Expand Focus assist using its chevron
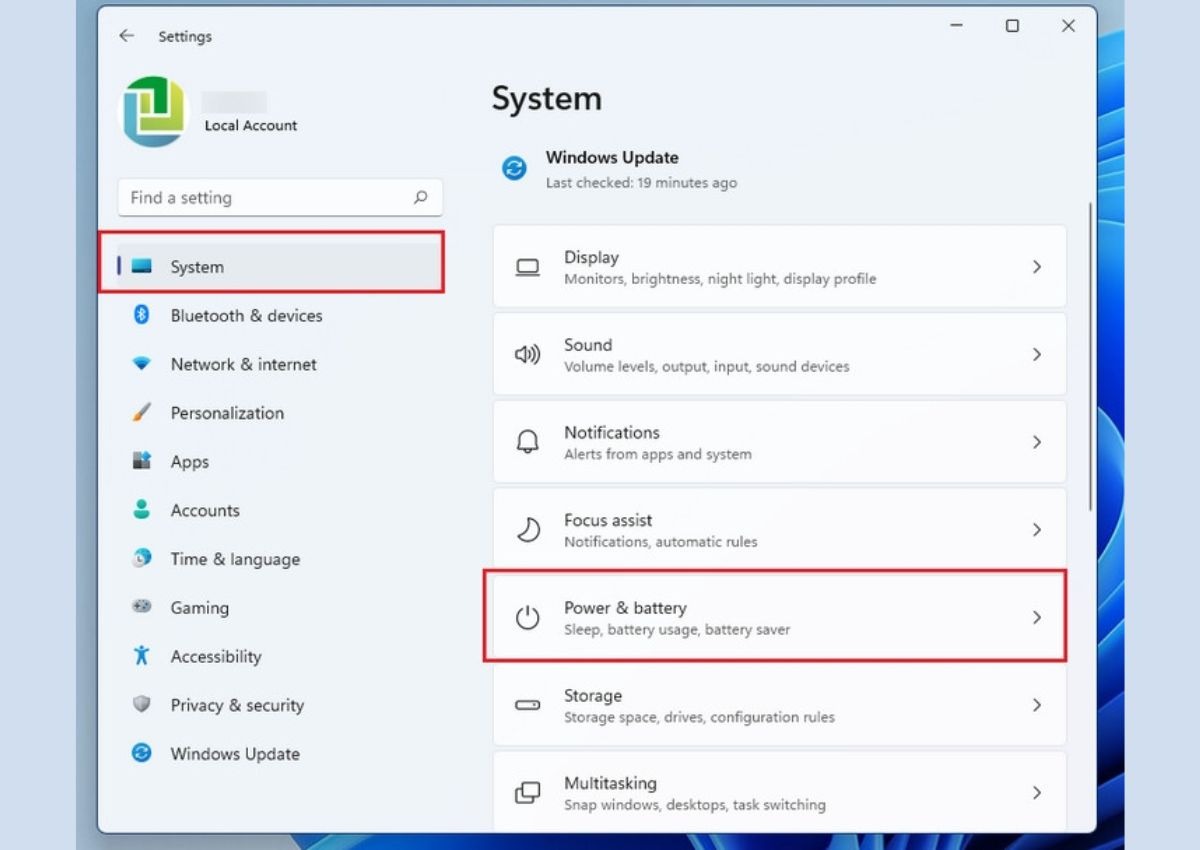The width and height of the screenshot is (1200, 850). 1037,530
